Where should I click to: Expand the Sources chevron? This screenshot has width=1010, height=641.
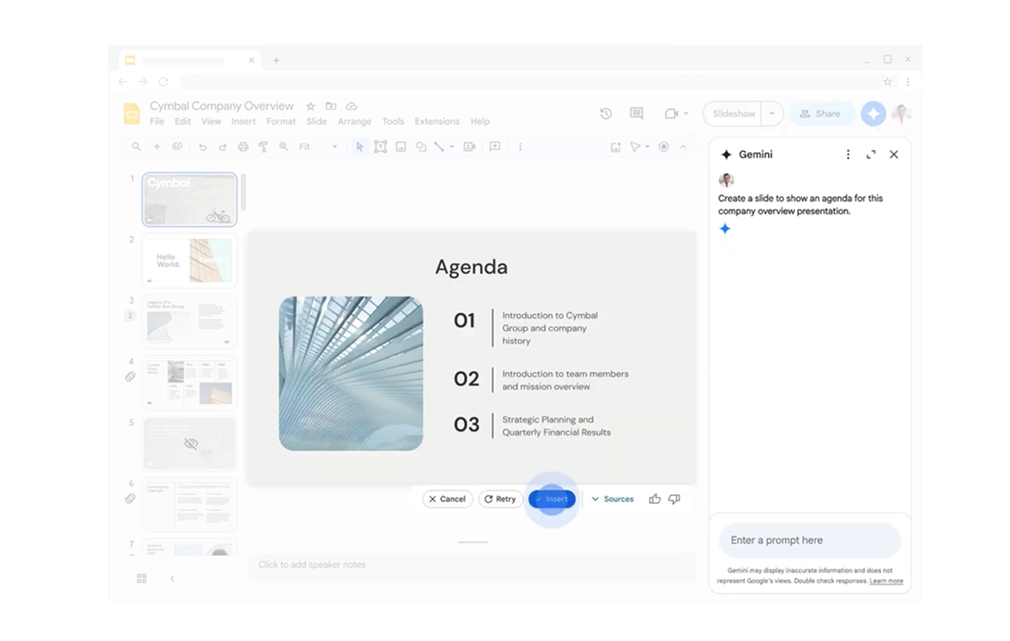[596, 499]
